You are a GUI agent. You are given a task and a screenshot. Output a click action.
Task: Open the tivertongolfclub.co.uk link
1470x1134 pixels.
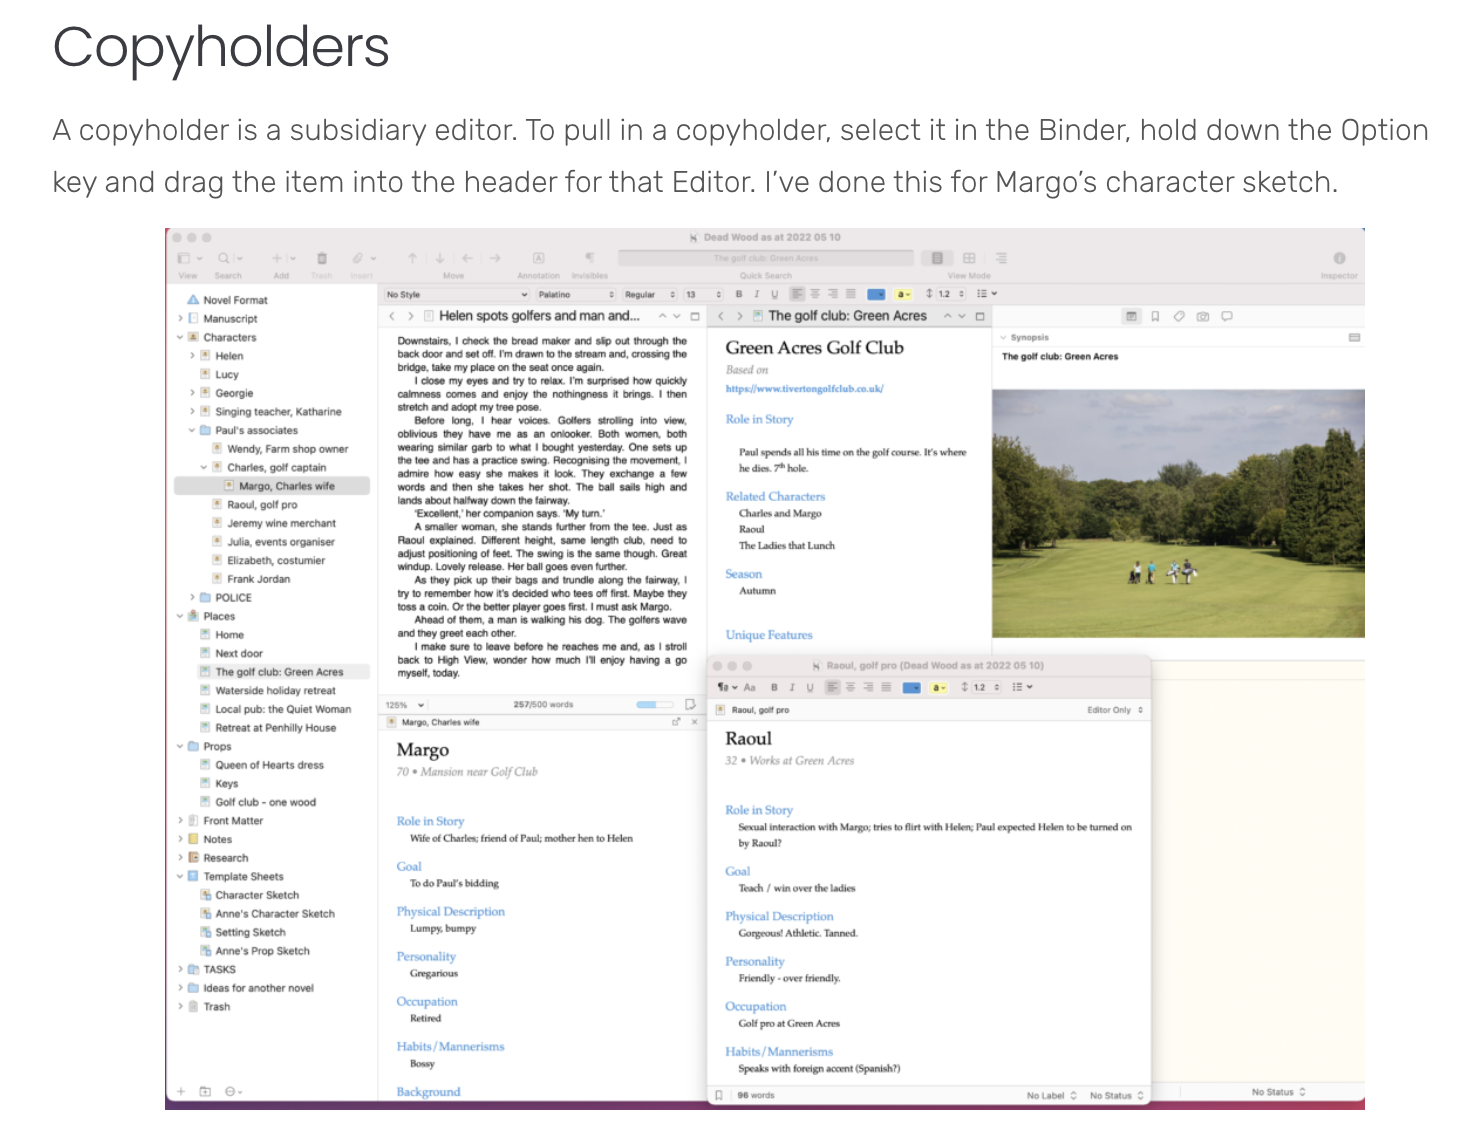pos(804,389)
